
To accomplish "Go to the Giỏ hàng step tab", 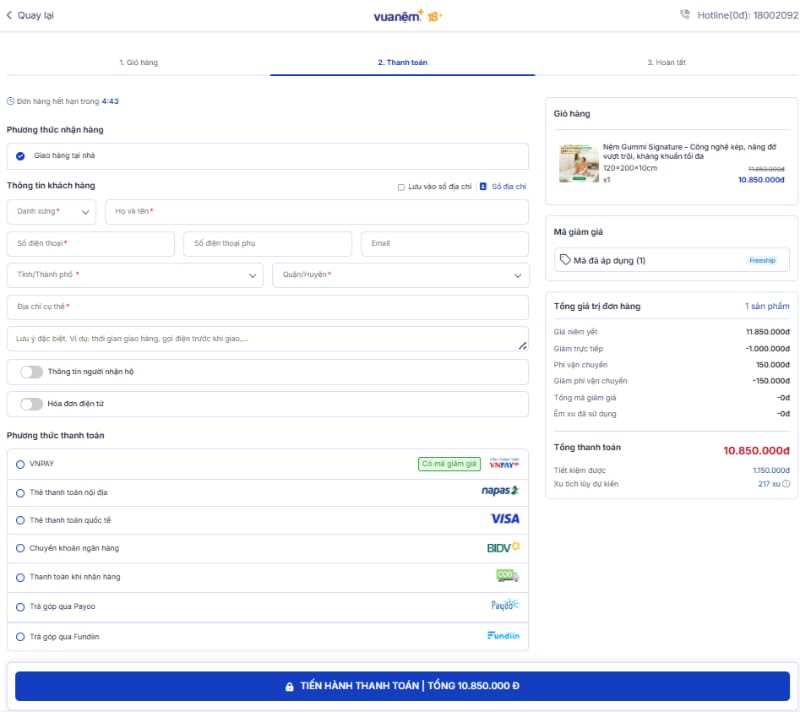I will click(x=138, y=62).
